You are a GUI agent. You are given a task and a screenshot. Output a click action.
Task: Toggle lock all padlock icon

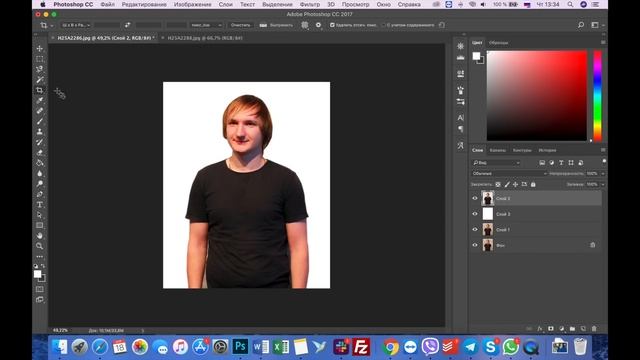point(533,184)
